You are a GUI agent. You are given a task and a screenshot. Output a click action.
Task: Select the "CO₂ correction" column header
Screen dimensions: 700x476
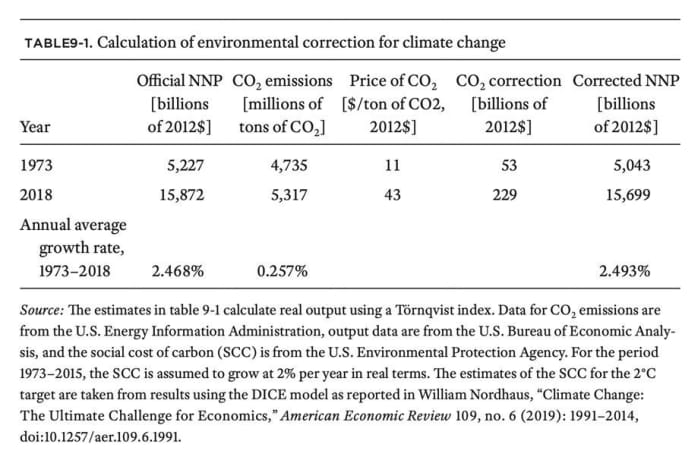(x=508, y=80)
